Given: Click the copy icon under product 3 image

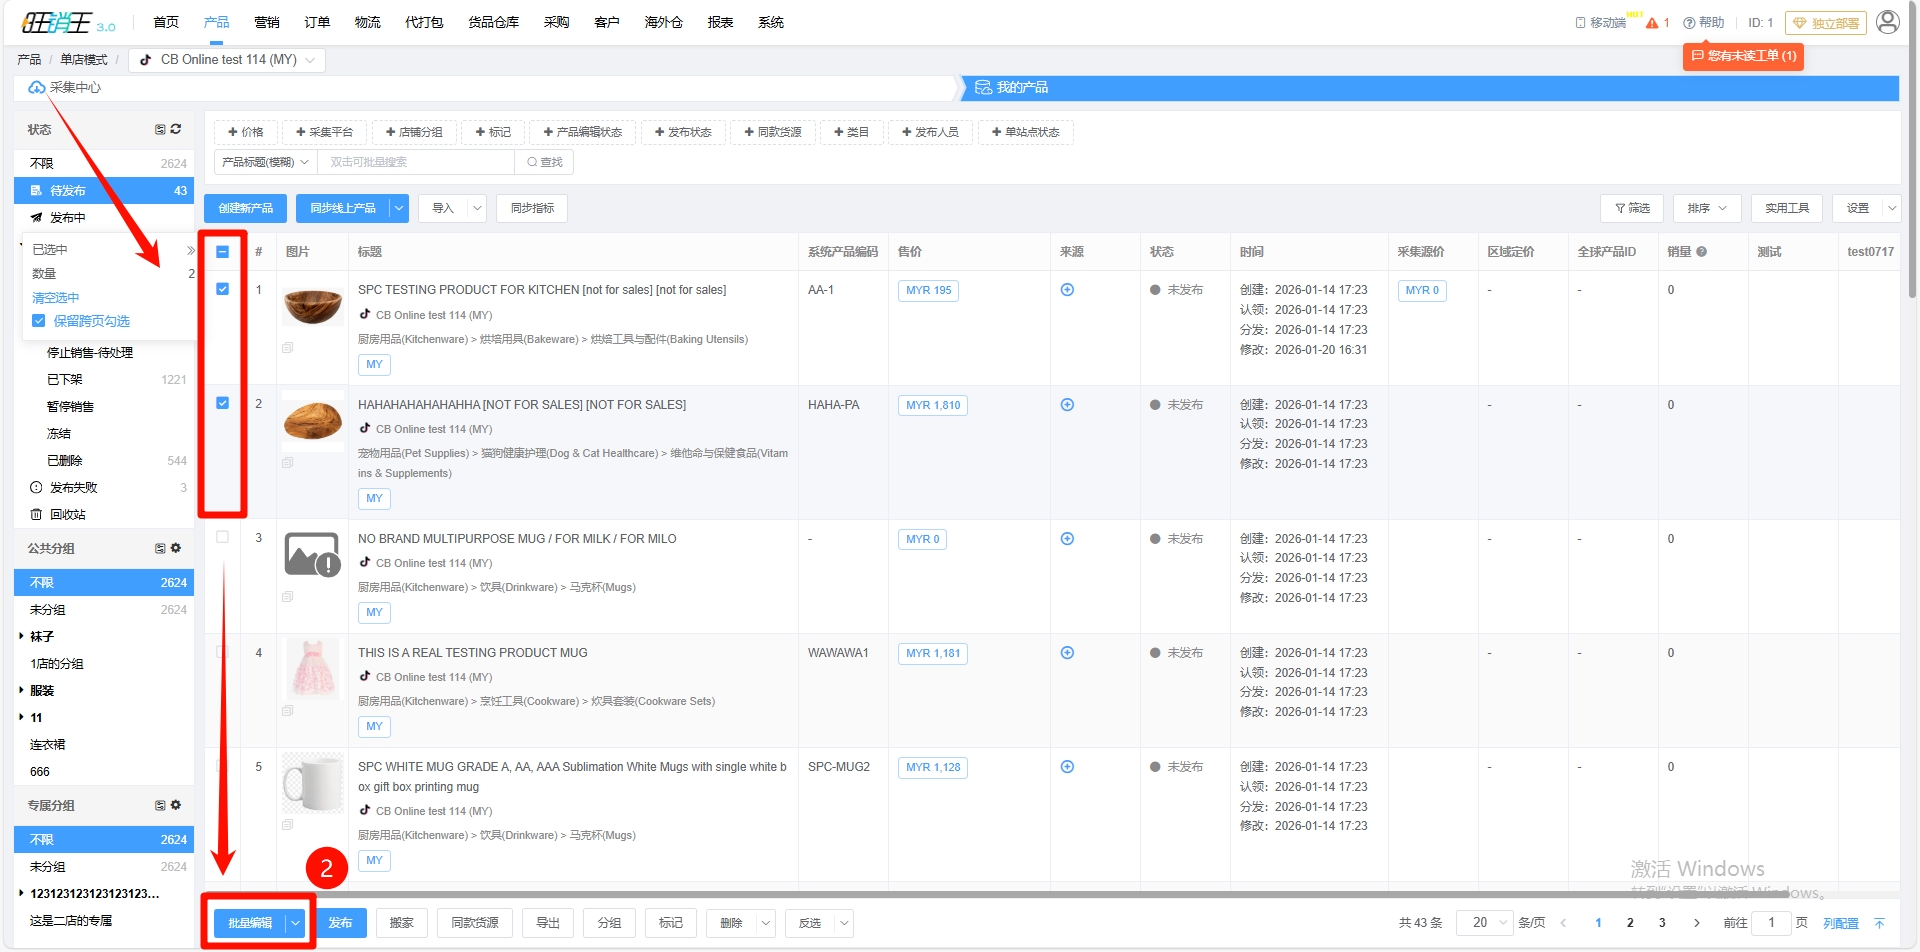Looking at the screenshot, I should tap(288, 597).
